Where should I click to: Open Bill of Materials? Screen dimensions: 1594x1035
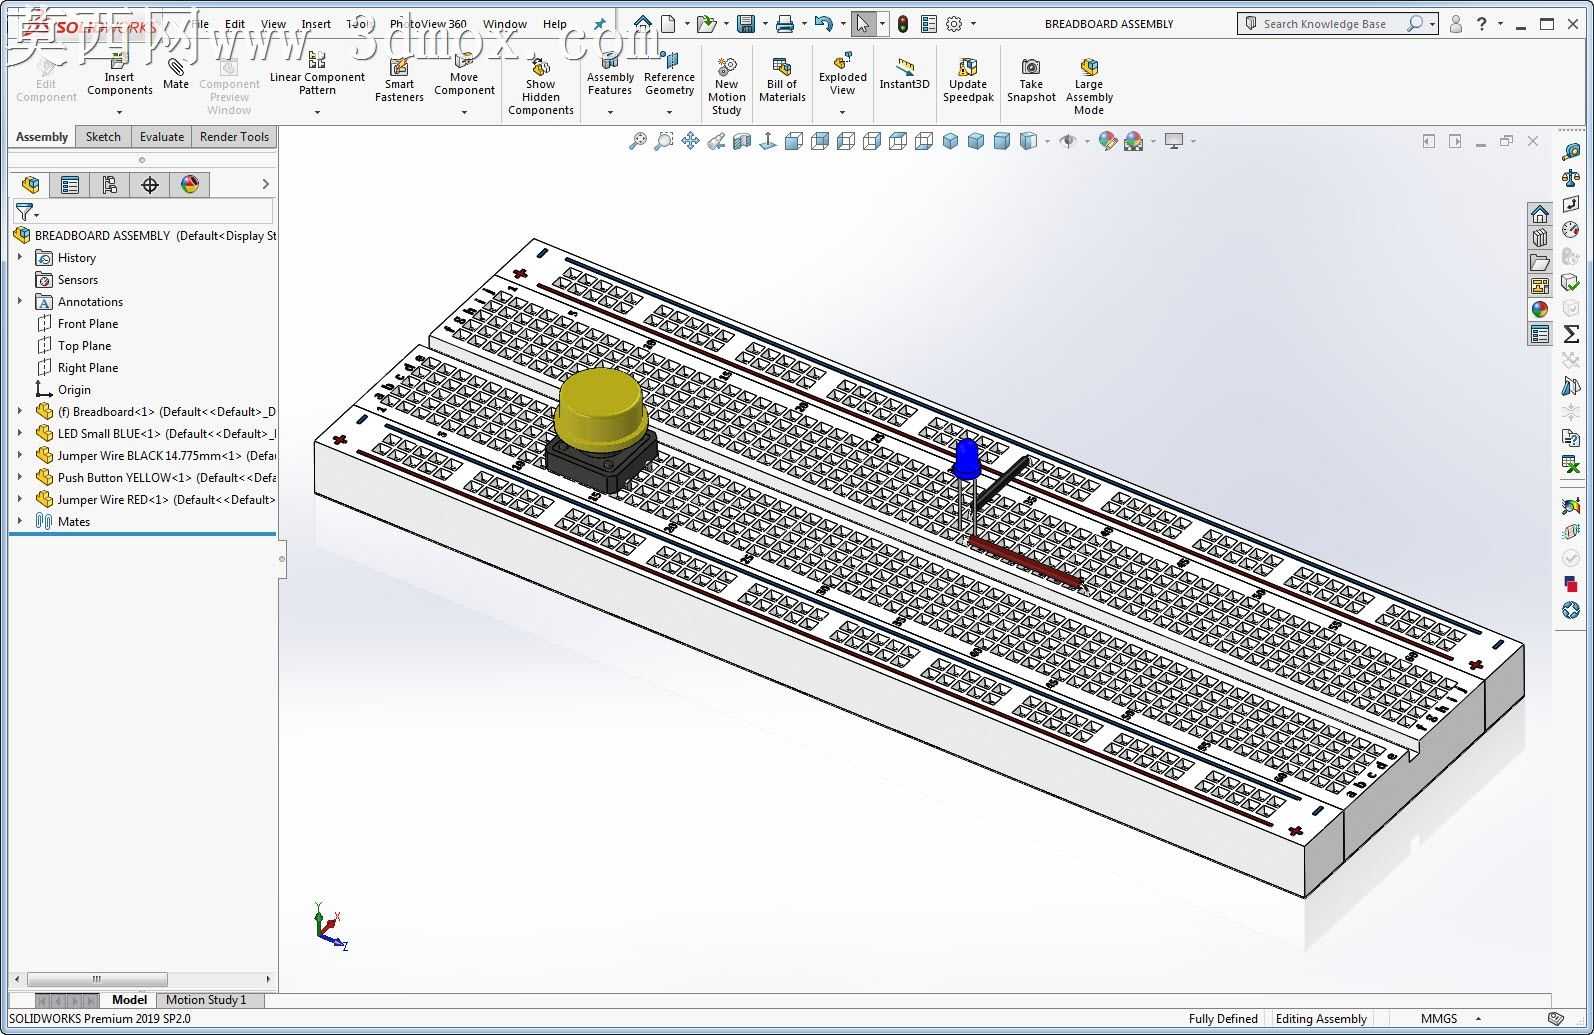(782, 79)
